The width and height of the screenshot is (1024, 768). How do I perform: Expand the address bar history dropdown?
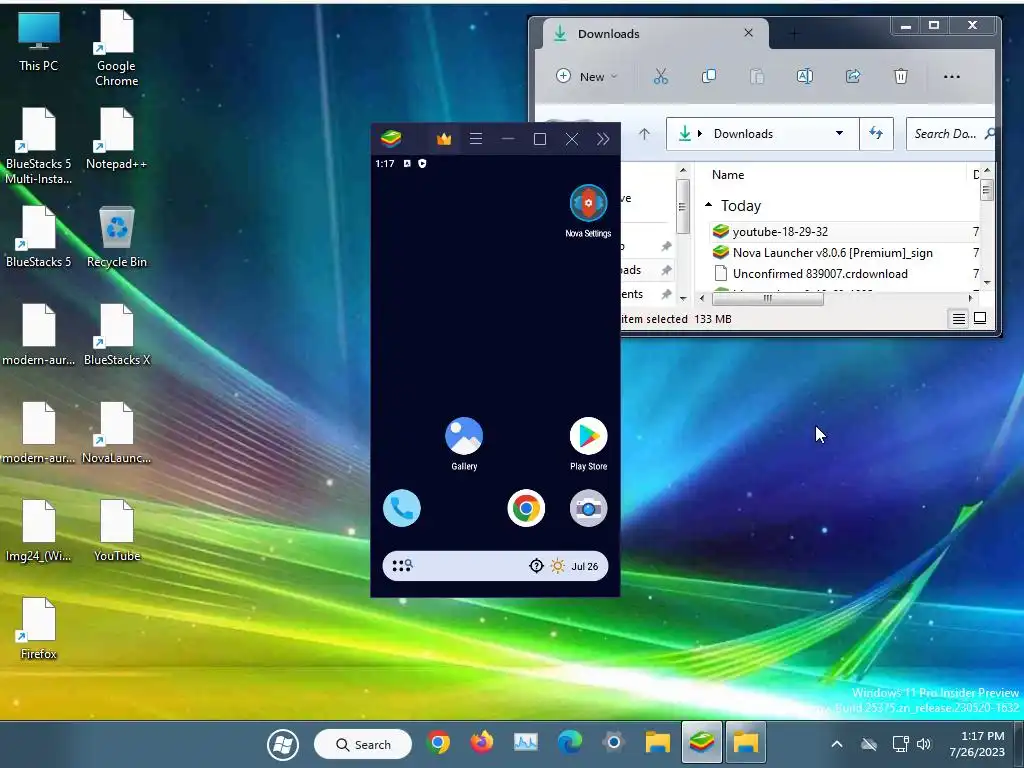click(839, 134)
